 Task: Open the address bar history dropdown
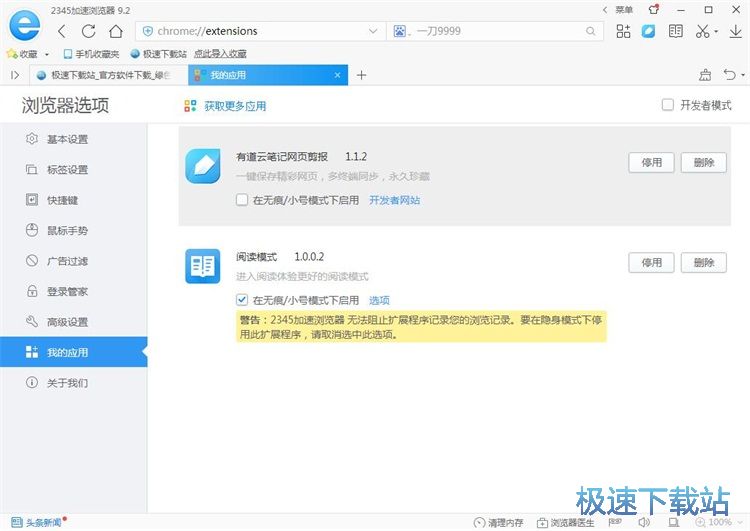373,31
